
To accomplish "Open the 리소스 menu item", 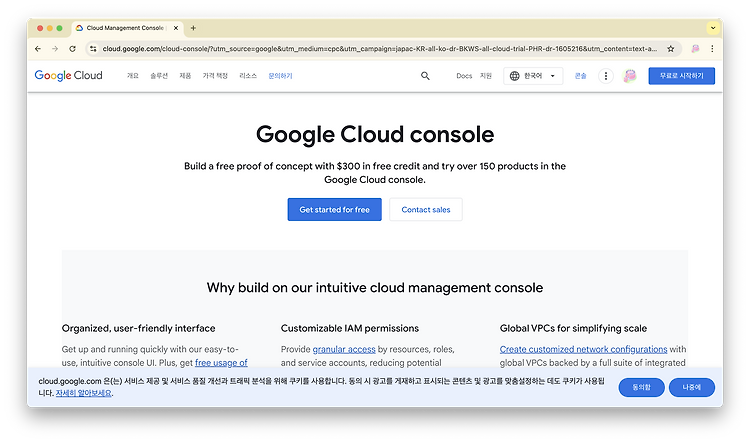I will click(x=248, y=76).
